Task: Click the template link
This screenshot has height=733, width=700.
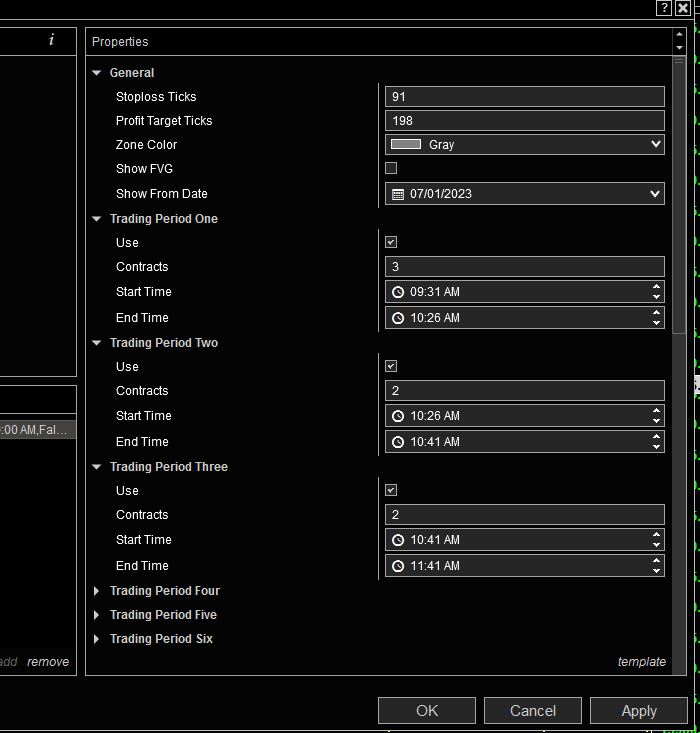Action: 642,662
